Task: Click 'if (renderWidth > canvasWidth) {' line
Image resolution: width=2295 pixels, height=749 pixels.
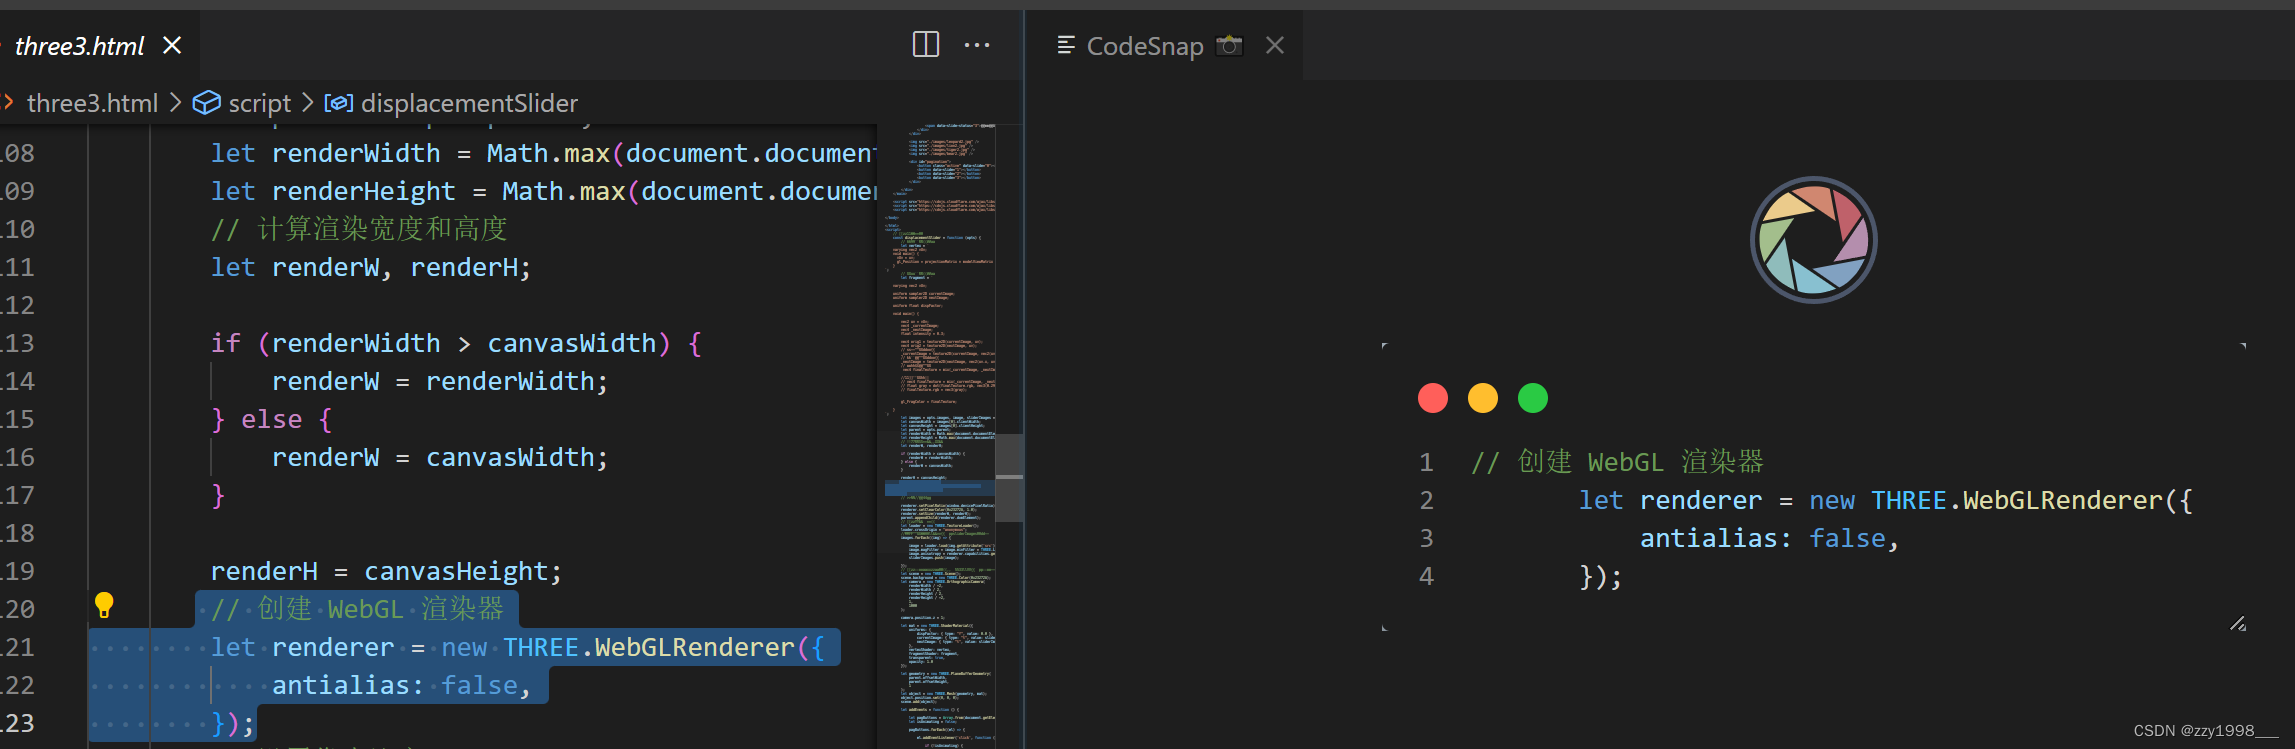Action: pyautogui.click(x=456, y=343)
